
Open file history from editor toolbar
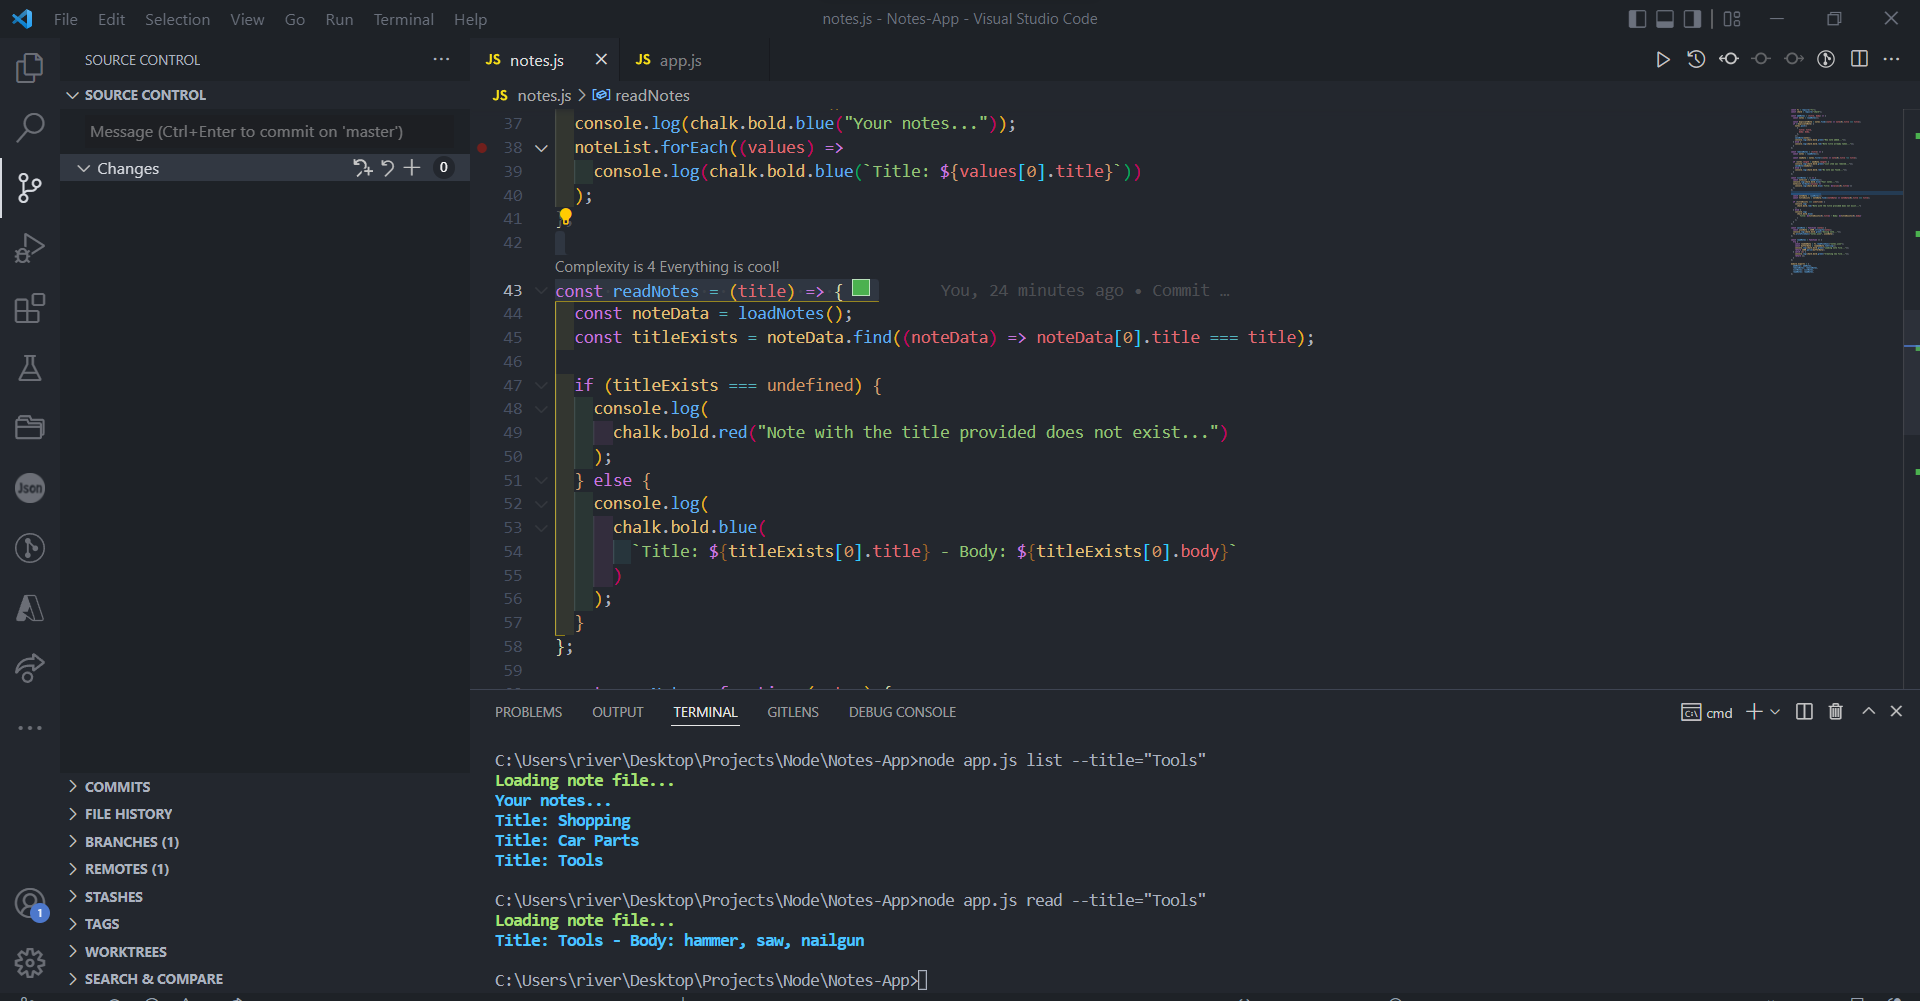coord(1696,60)
